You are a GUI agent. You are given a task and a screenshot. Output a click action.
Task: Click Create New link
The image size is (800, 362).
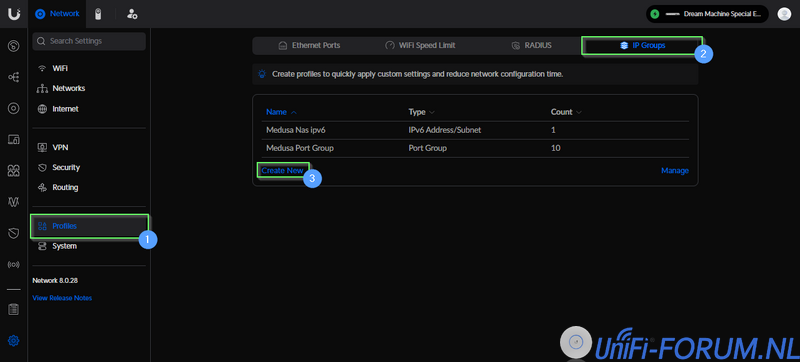[283, 170]
